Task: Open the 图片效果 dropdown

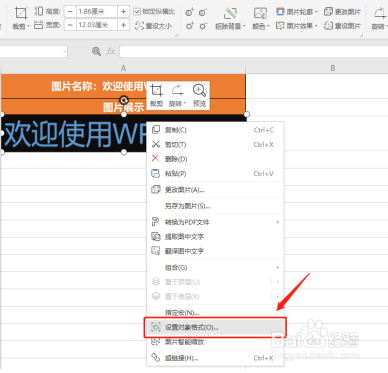Action: (x=296, y=26)
